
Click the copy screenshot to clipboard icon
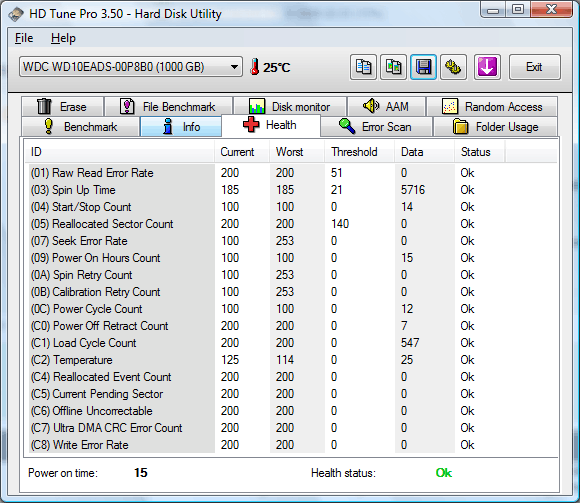click(x=394, y=67)
